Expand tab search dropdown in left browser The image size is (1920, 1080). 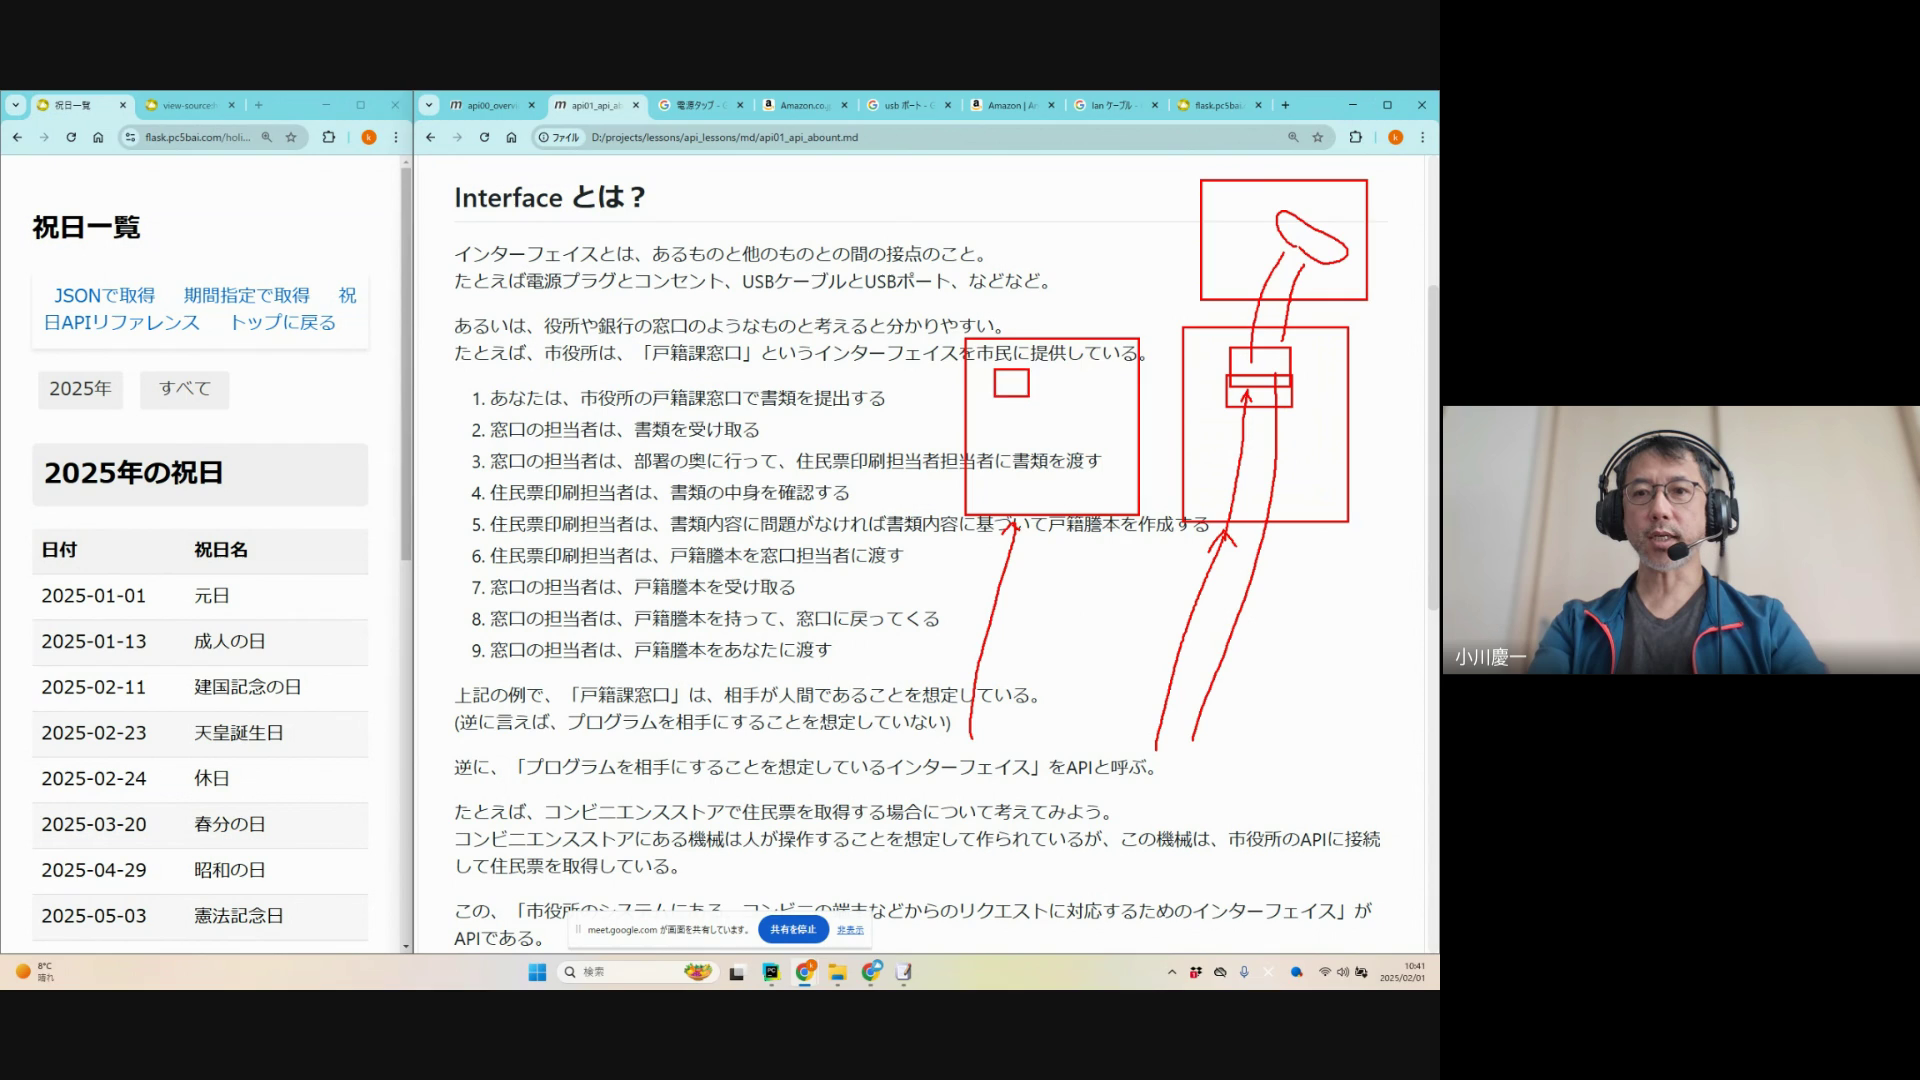[x=15, y=105]
